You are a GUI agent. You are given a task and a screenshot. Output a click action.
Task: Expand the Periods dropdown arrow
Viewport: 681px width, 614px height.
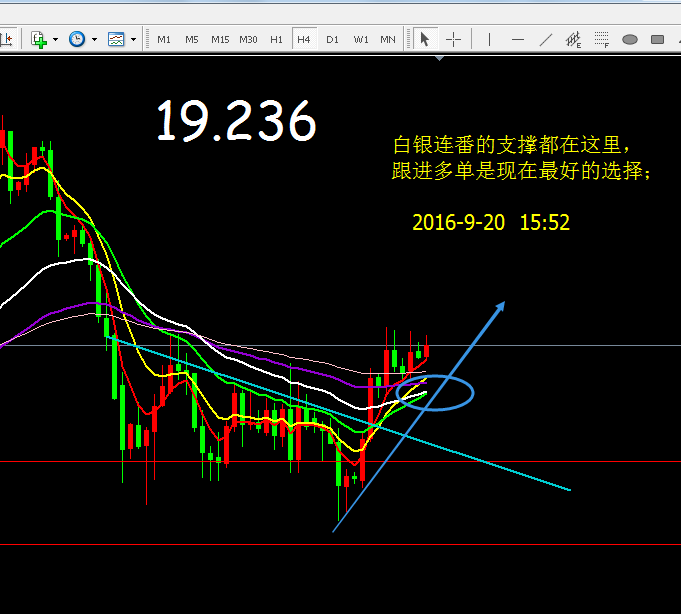click(x=94, y=40)
